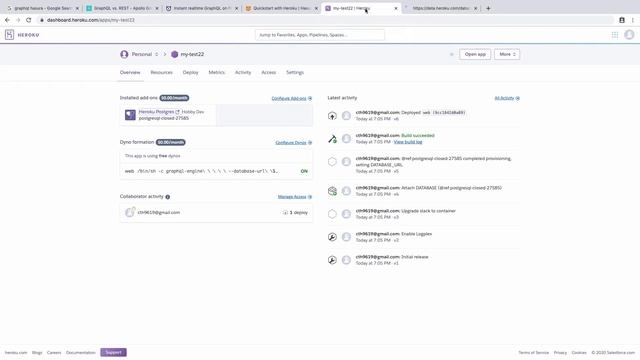Click the Configure Dynos link
This screenshot has width=640, height=360.
293,143
